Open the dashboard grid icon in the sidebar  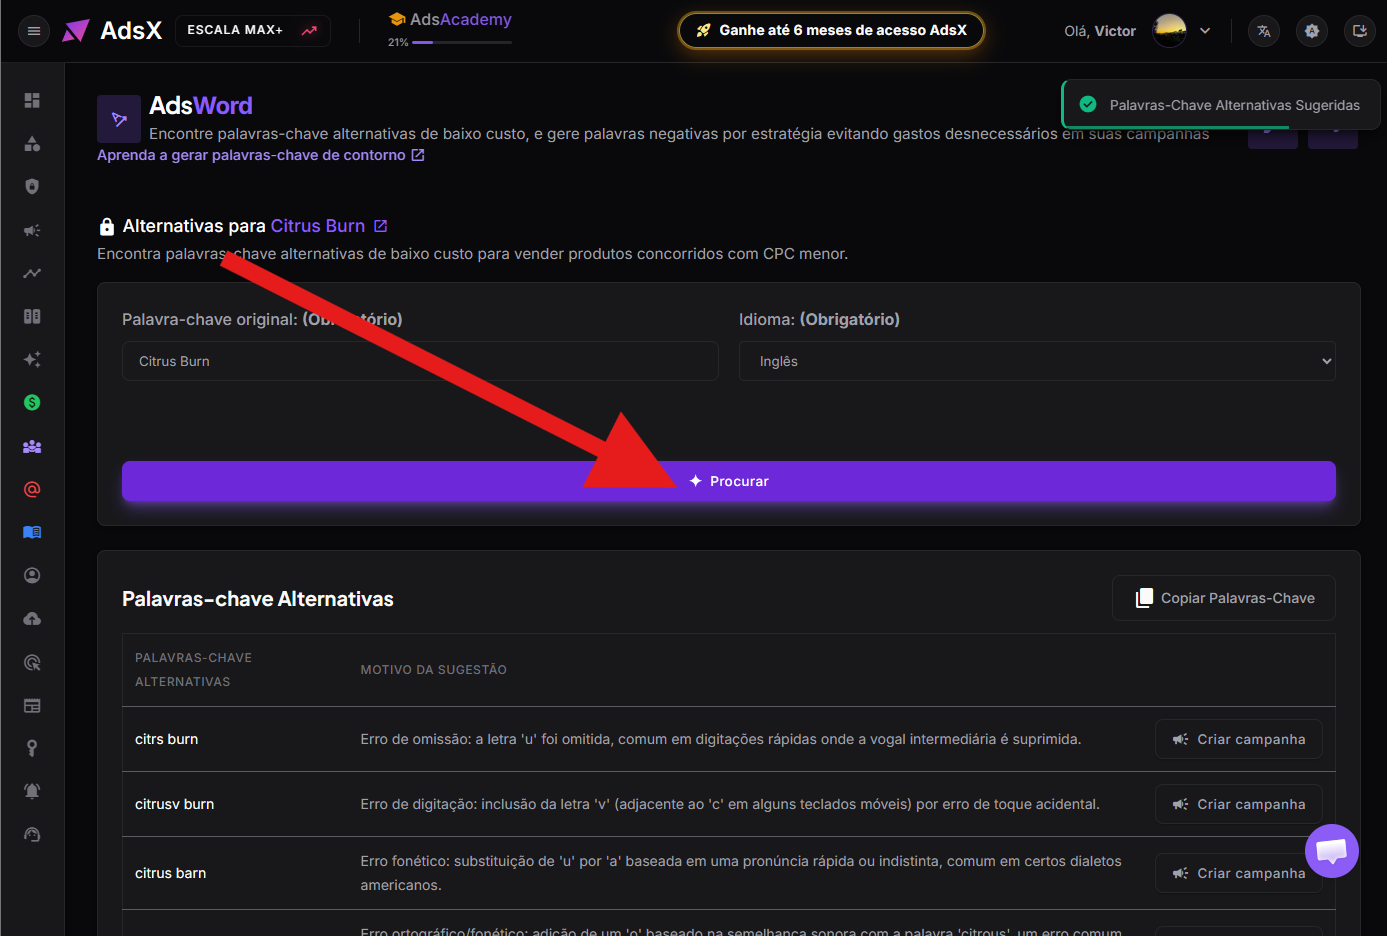[32, 100]
